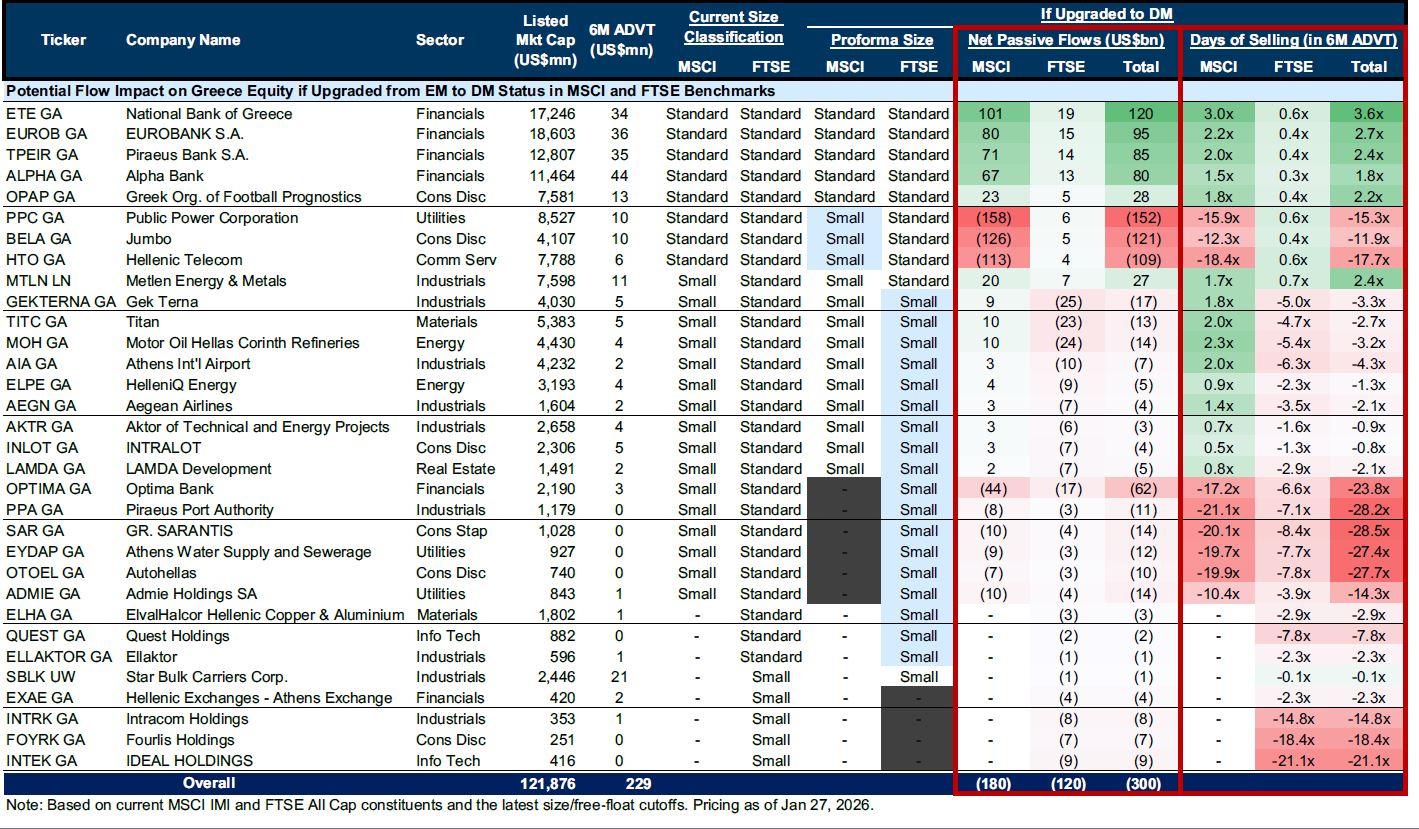The image size is (1419, 829).
Task: Click the Ticker column header
Action: click(63, 40)
